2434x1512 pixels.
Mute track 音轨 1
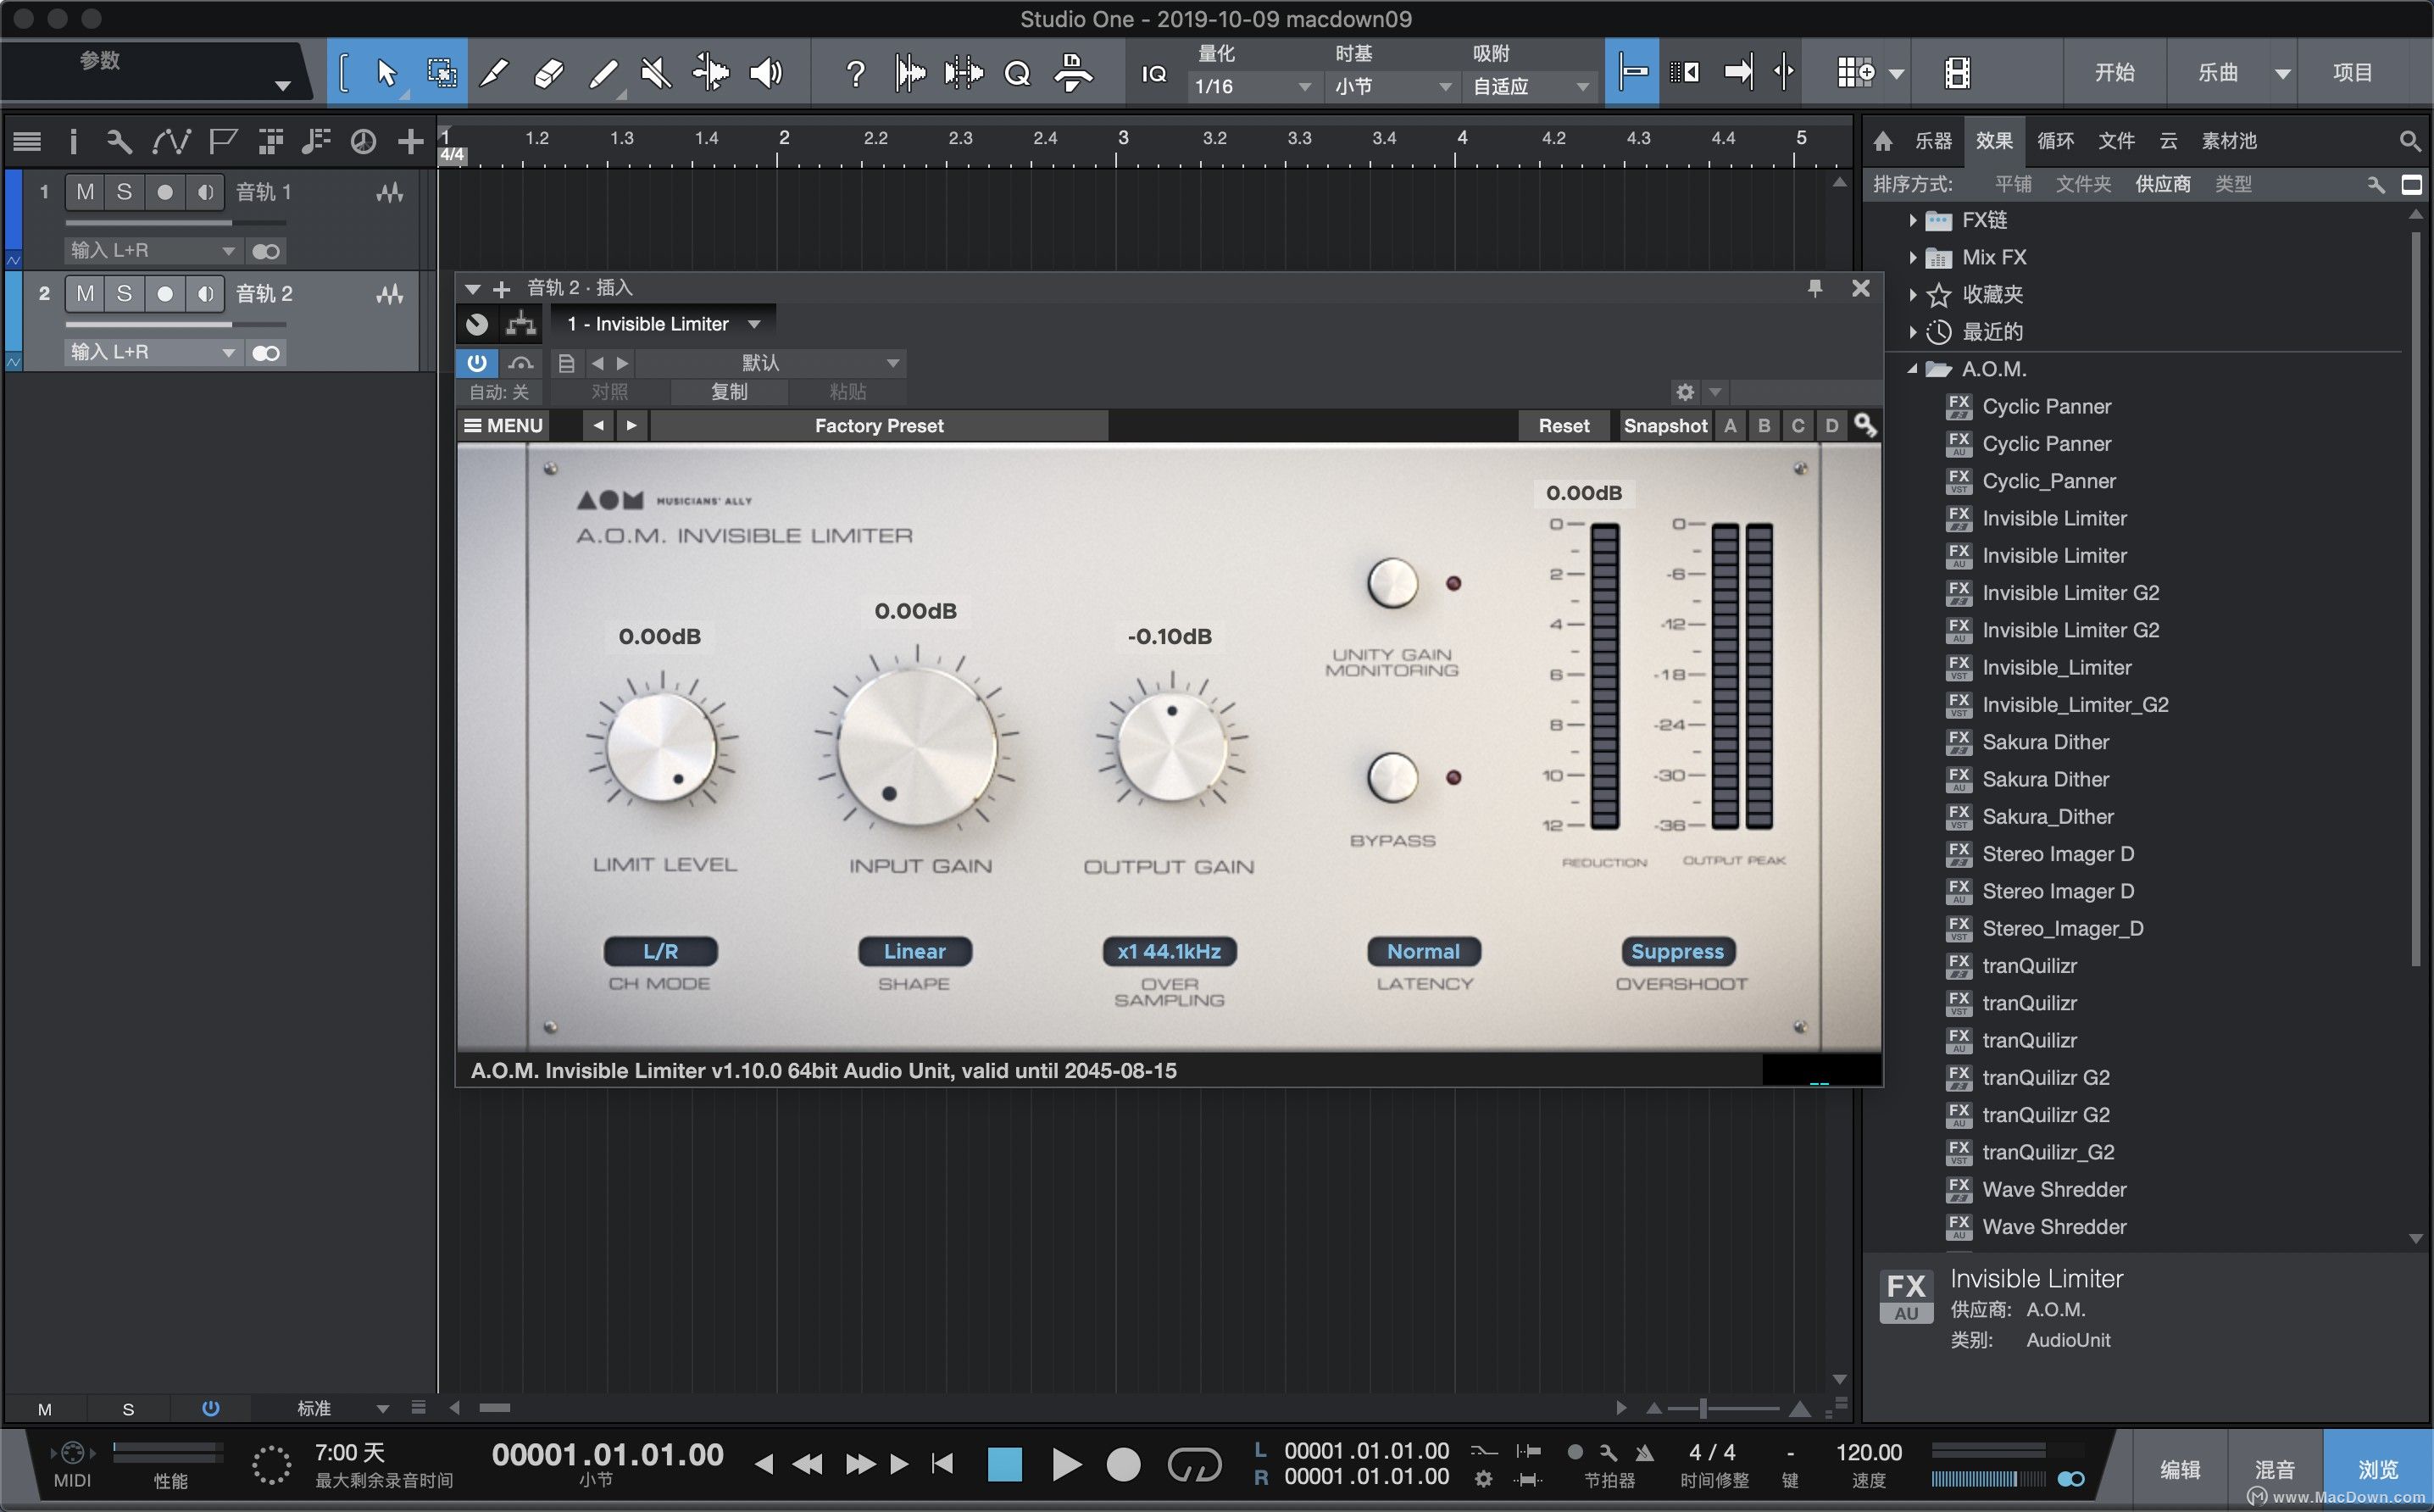point(85,192)
